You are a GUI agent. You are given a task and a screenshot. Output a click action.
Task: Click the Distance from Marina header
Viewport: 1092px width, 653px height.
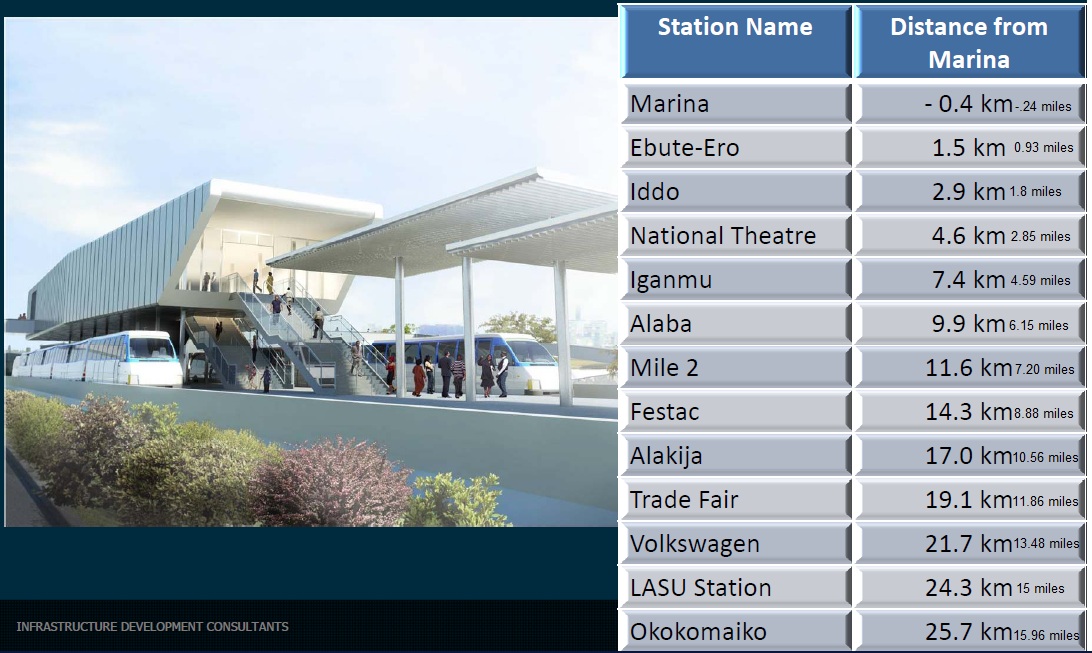[x=969, y=42]
